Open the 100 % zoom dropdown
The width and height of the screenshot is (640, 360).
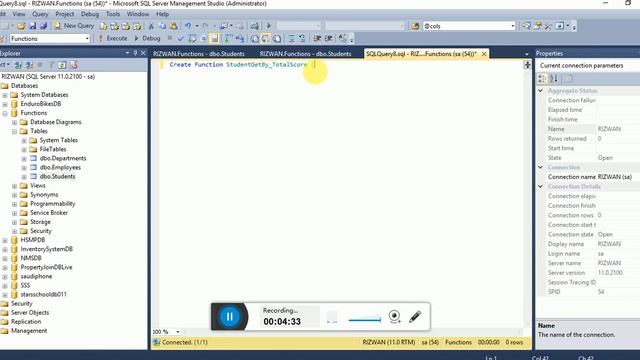[178, 332]
